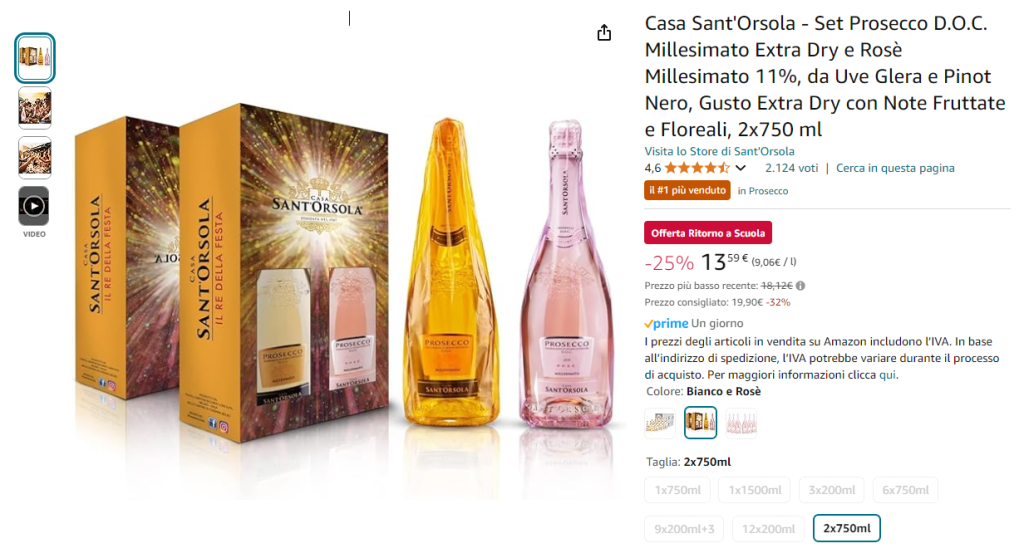Play the product video thumbnail
Viewport: 1024px width, 558px height.
[x=34, y=206]
